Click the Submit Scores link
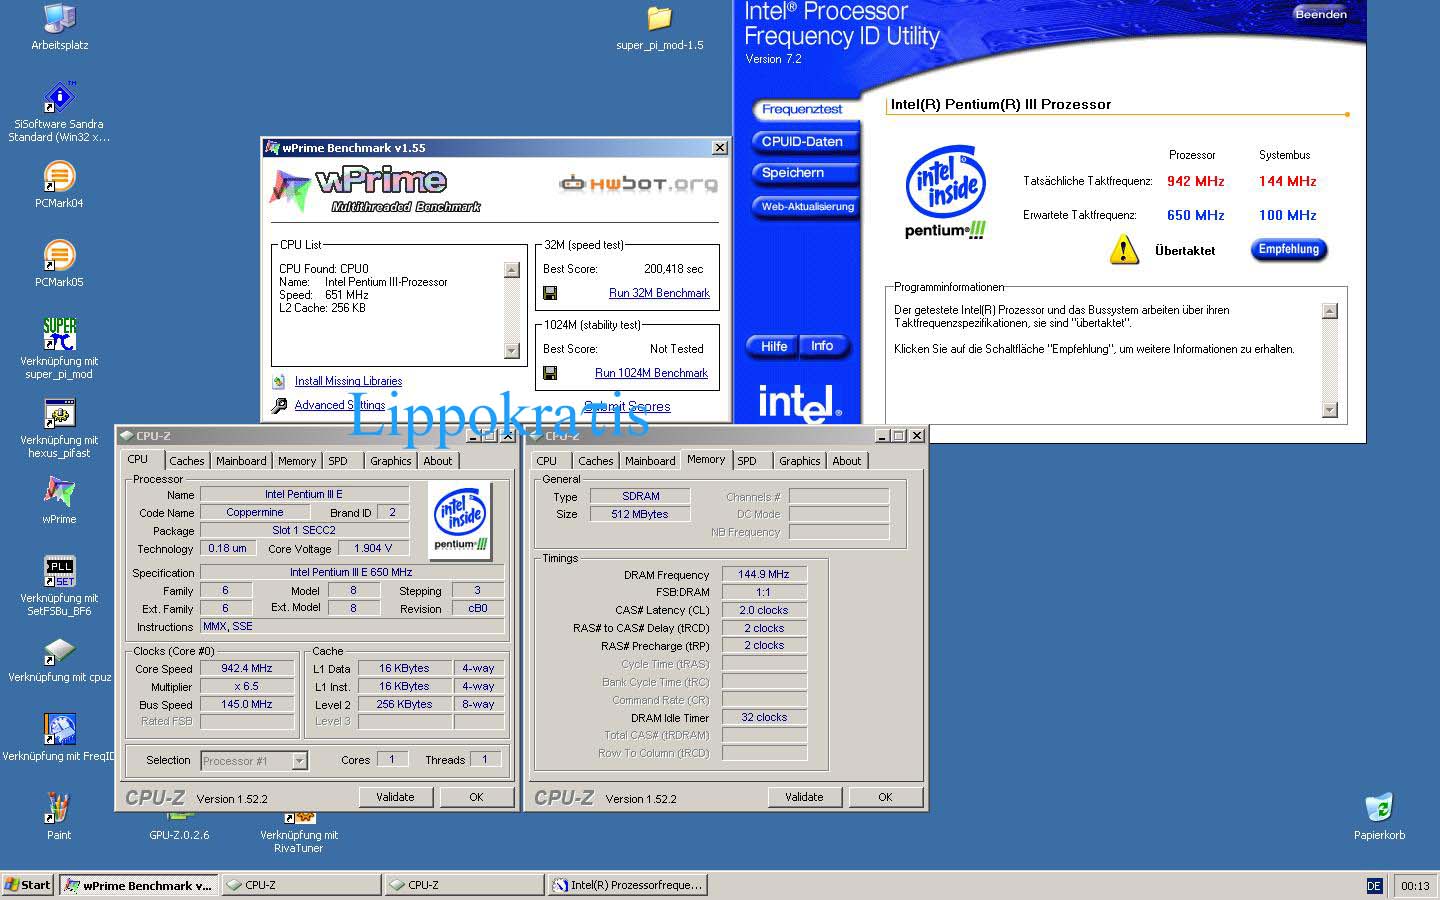 pos(628,406)
